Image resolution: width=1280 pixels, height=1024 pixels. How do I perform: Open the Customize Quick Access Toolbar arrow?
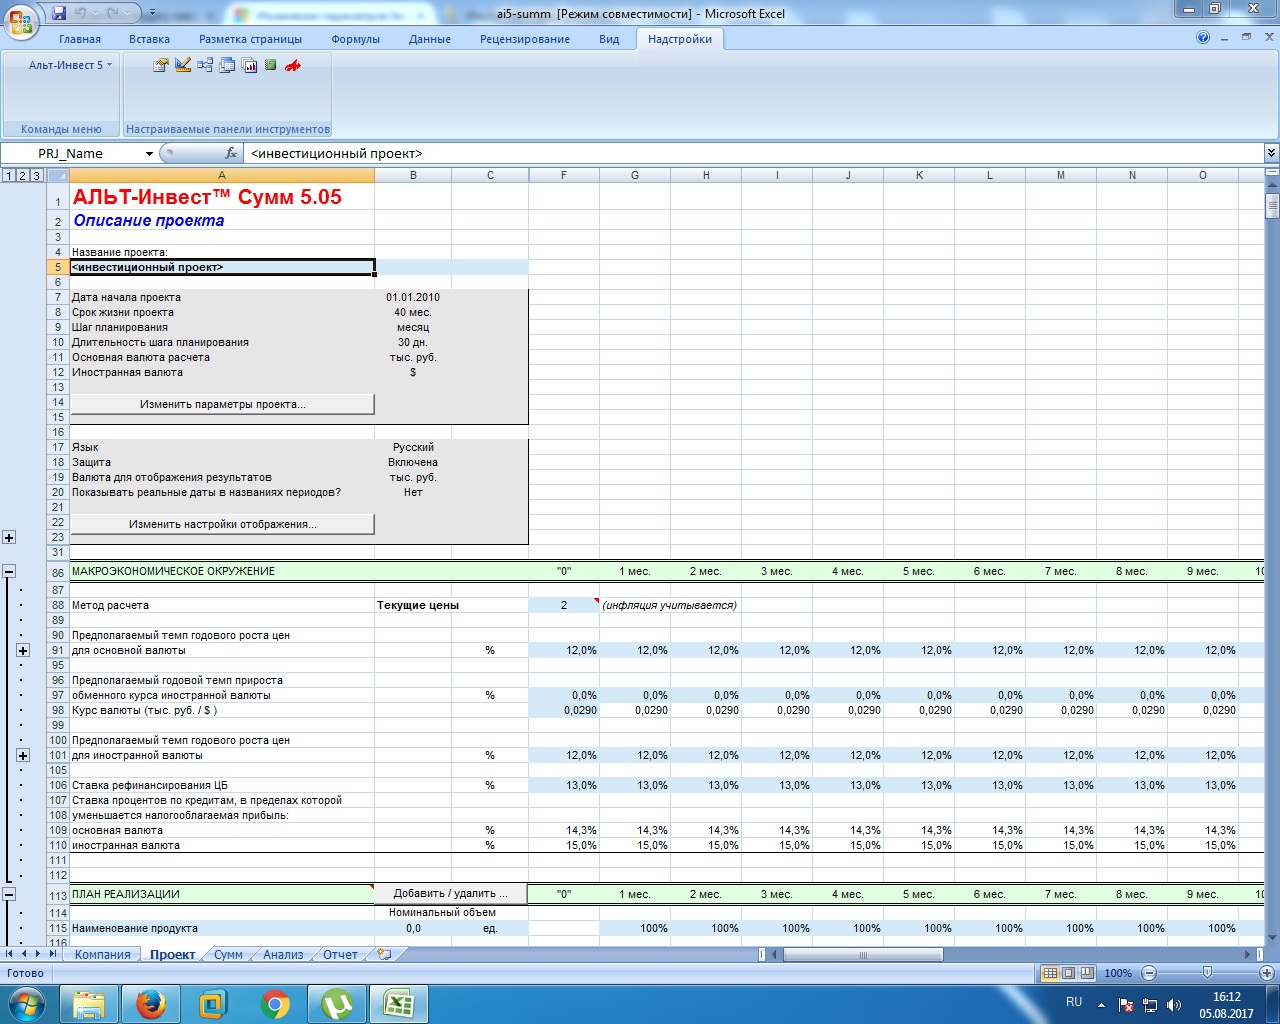click(x=152, y=13)
